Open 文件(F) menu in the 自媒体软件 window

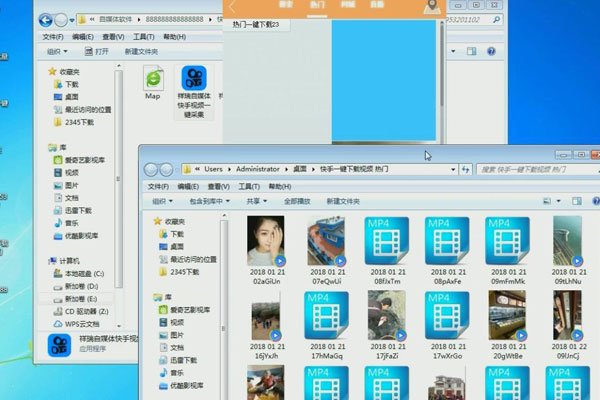click(53, 37)
